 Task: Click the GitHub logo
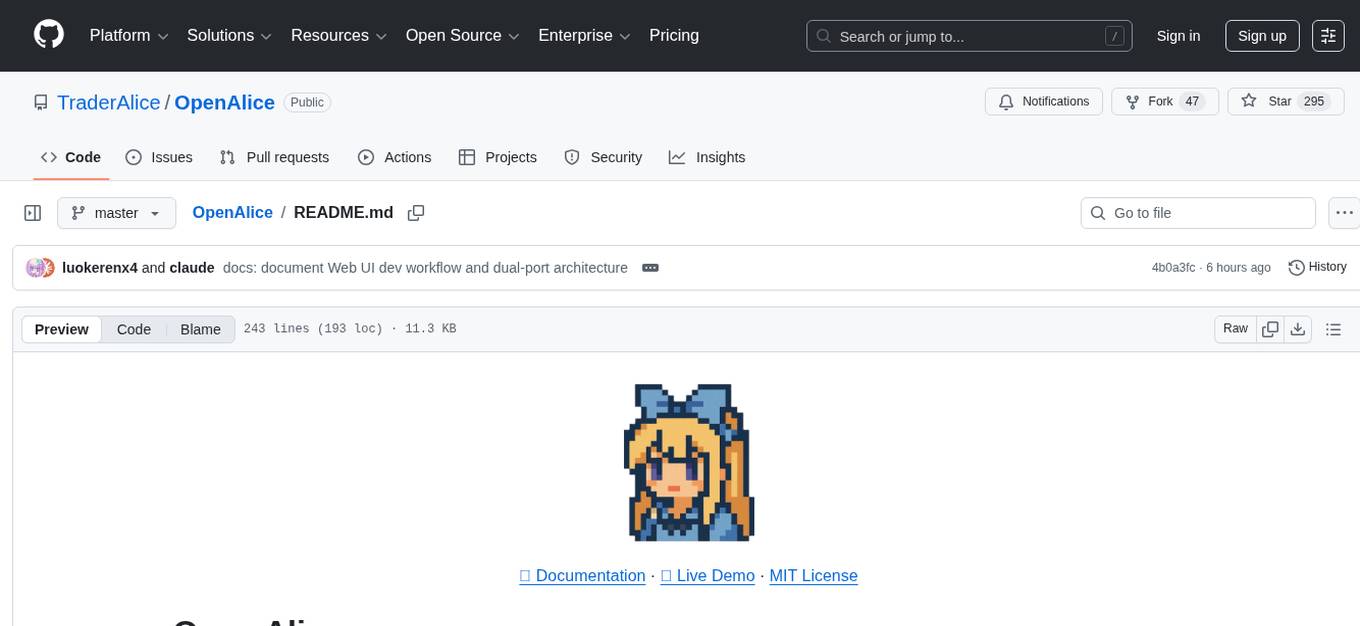[x=48, y=35]
